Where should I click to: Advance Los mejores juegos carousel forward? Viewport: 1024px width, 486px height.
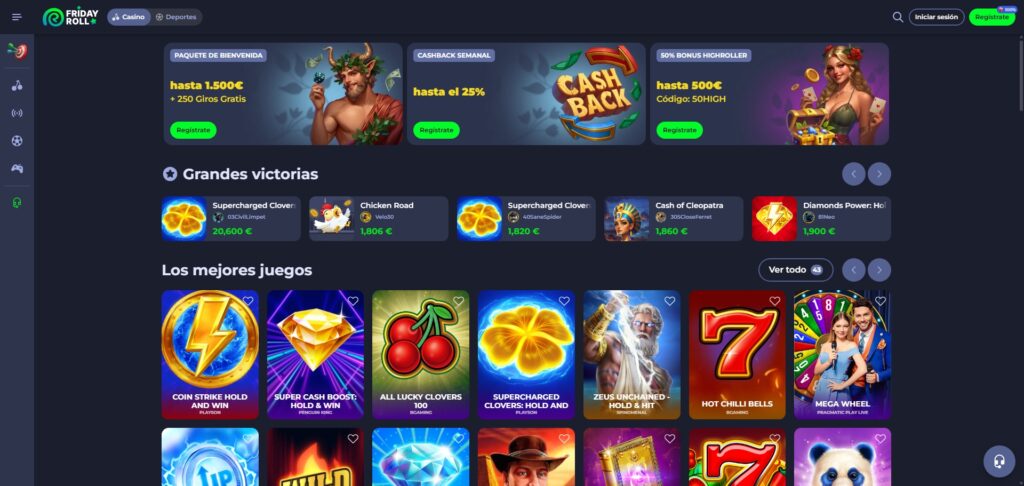879,270
